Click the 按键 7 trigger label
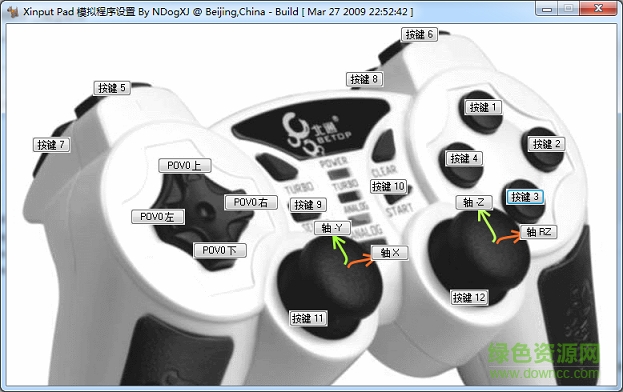This screenshot has width=623, height=392. click(x=51, y=145)
